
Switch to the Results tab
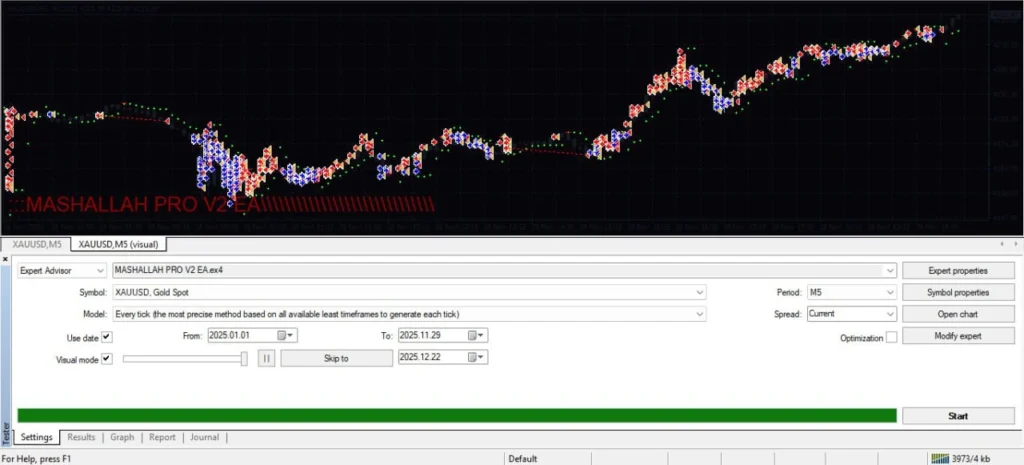[x=81, y=437]
